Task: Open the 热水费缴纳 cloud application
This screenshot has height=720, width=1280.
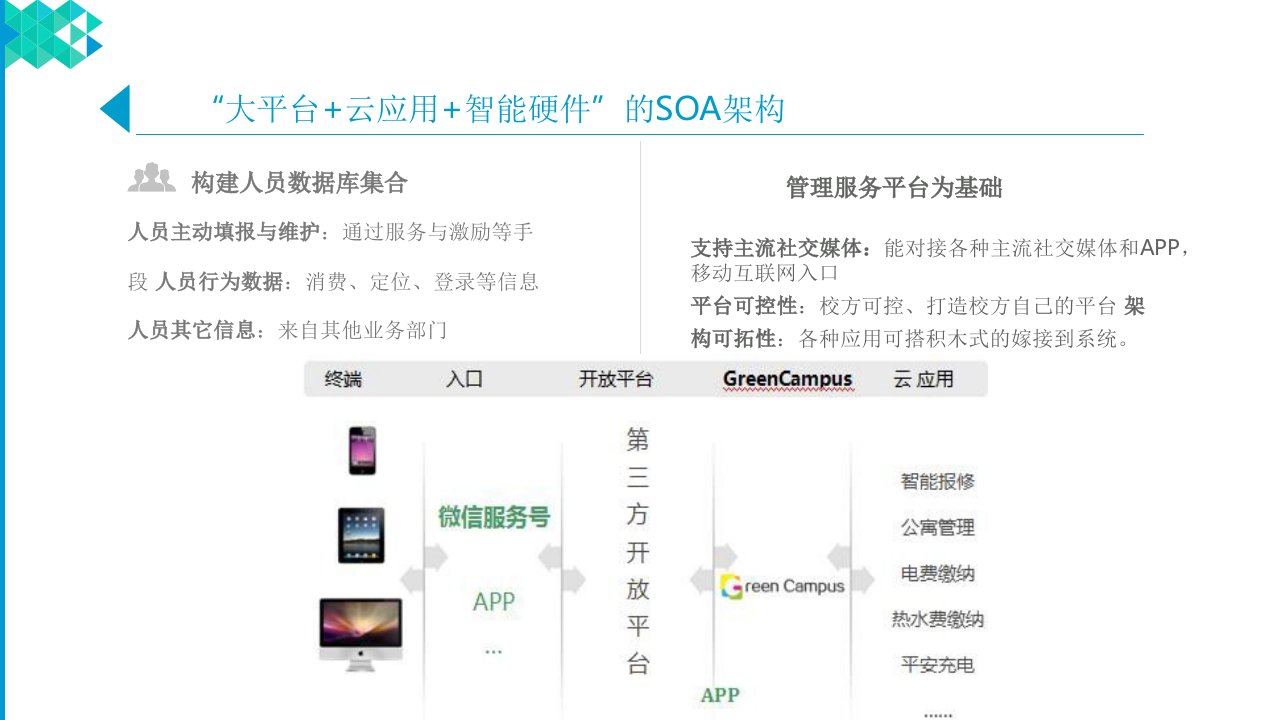Action: 937,619
